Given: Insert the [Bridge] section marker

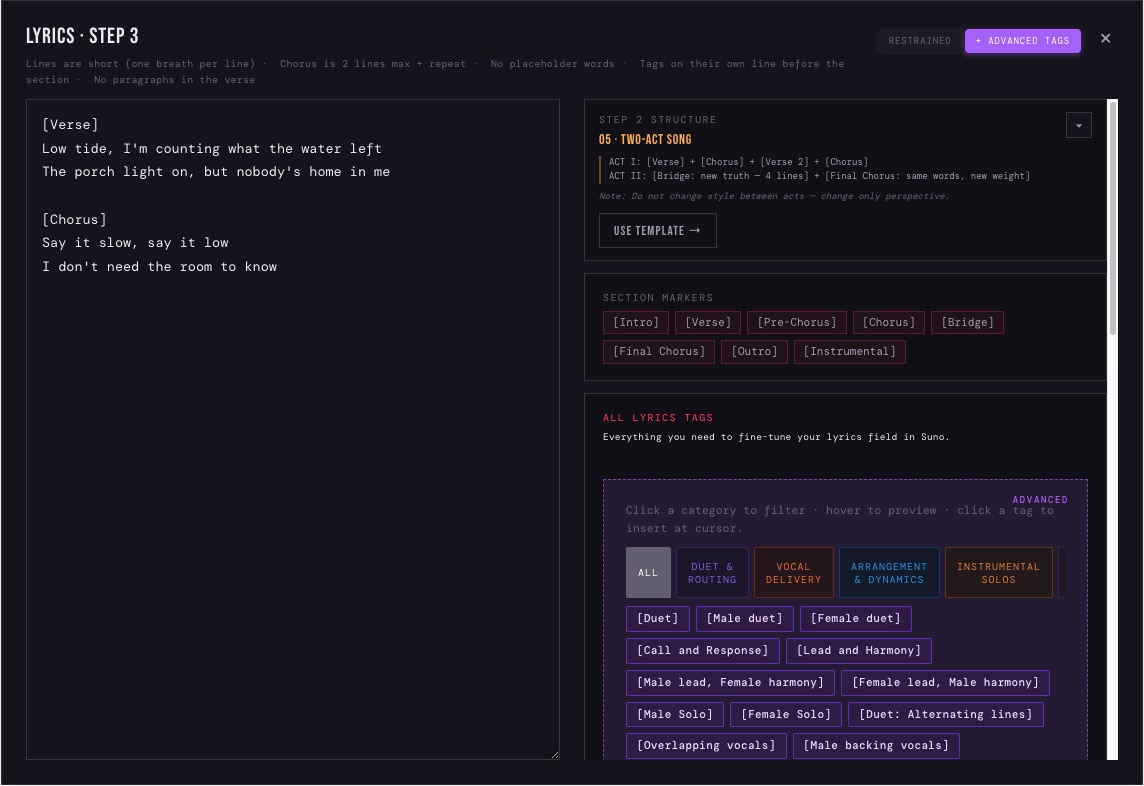Looking at the screenshot, I should 967,323.
